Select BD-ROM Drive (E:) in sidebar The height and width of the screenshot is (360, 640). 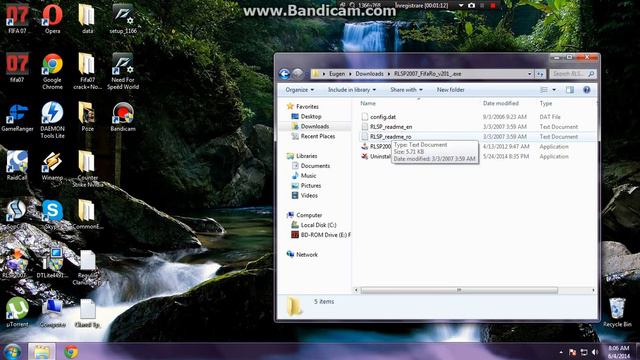point(321,235)
